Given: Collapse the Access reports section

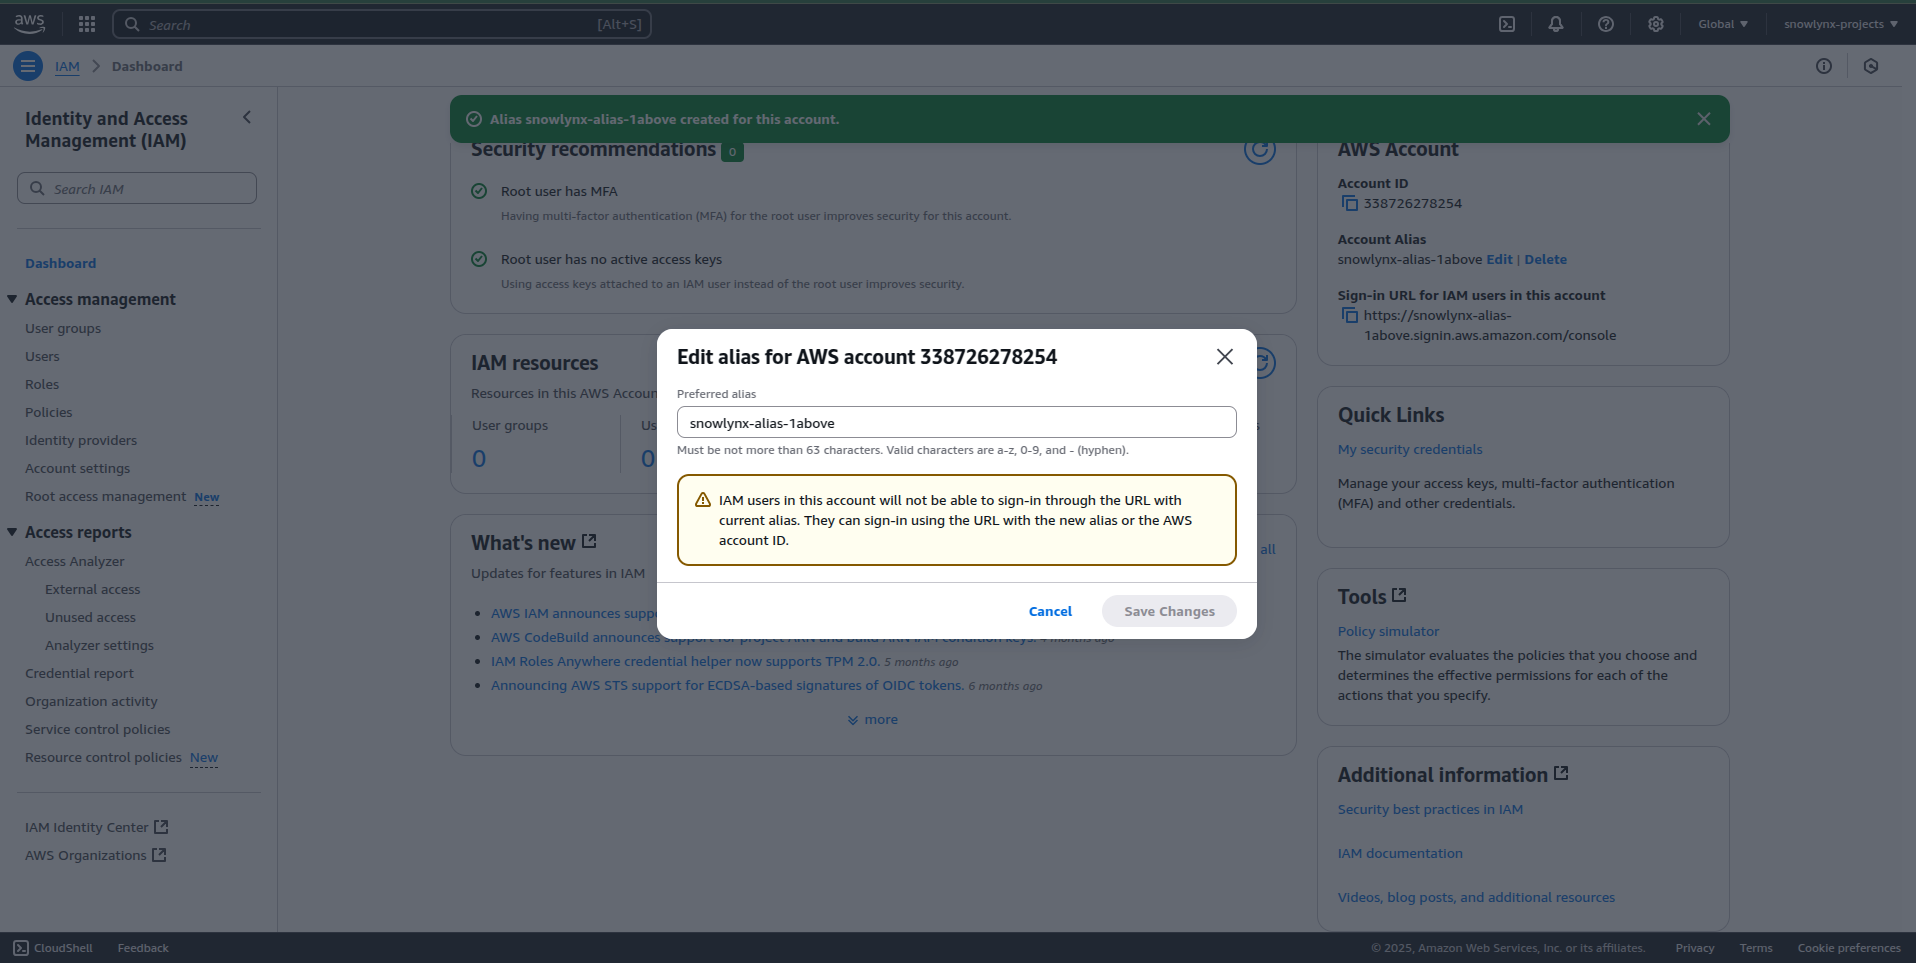Looking at the screenshot, I should [12, 532].
